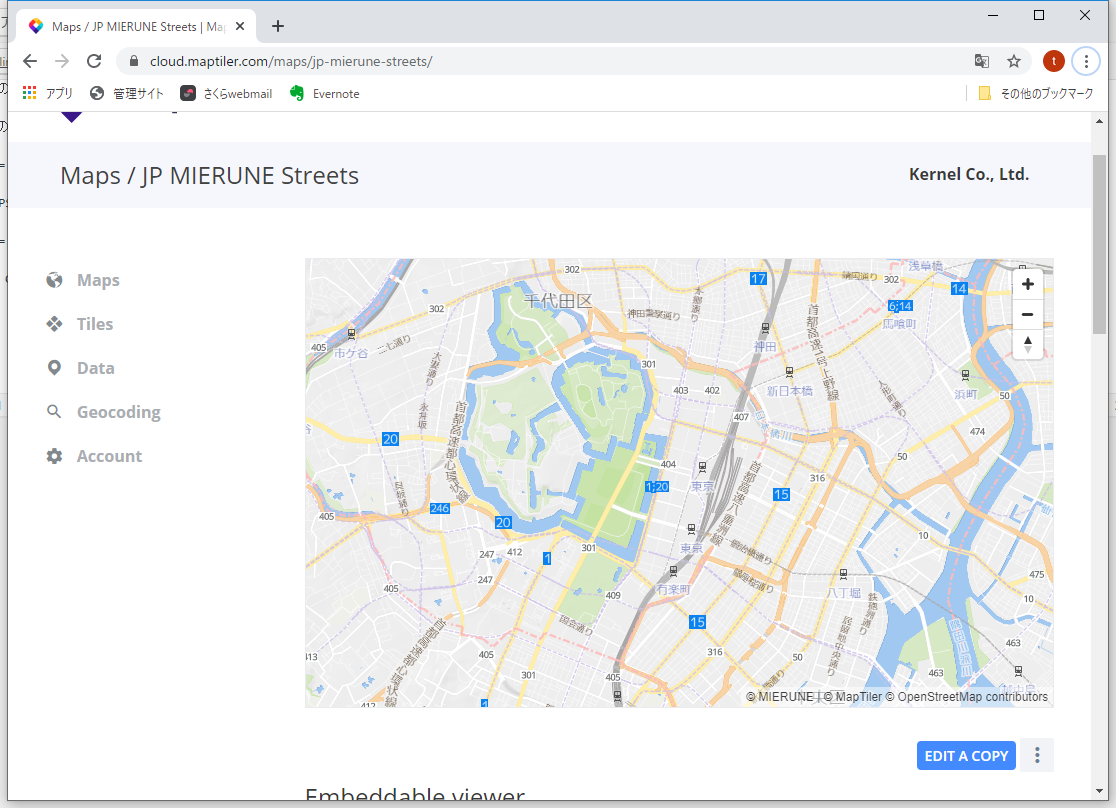Bookmark this page with star icon

click(x=1014, y=61)
